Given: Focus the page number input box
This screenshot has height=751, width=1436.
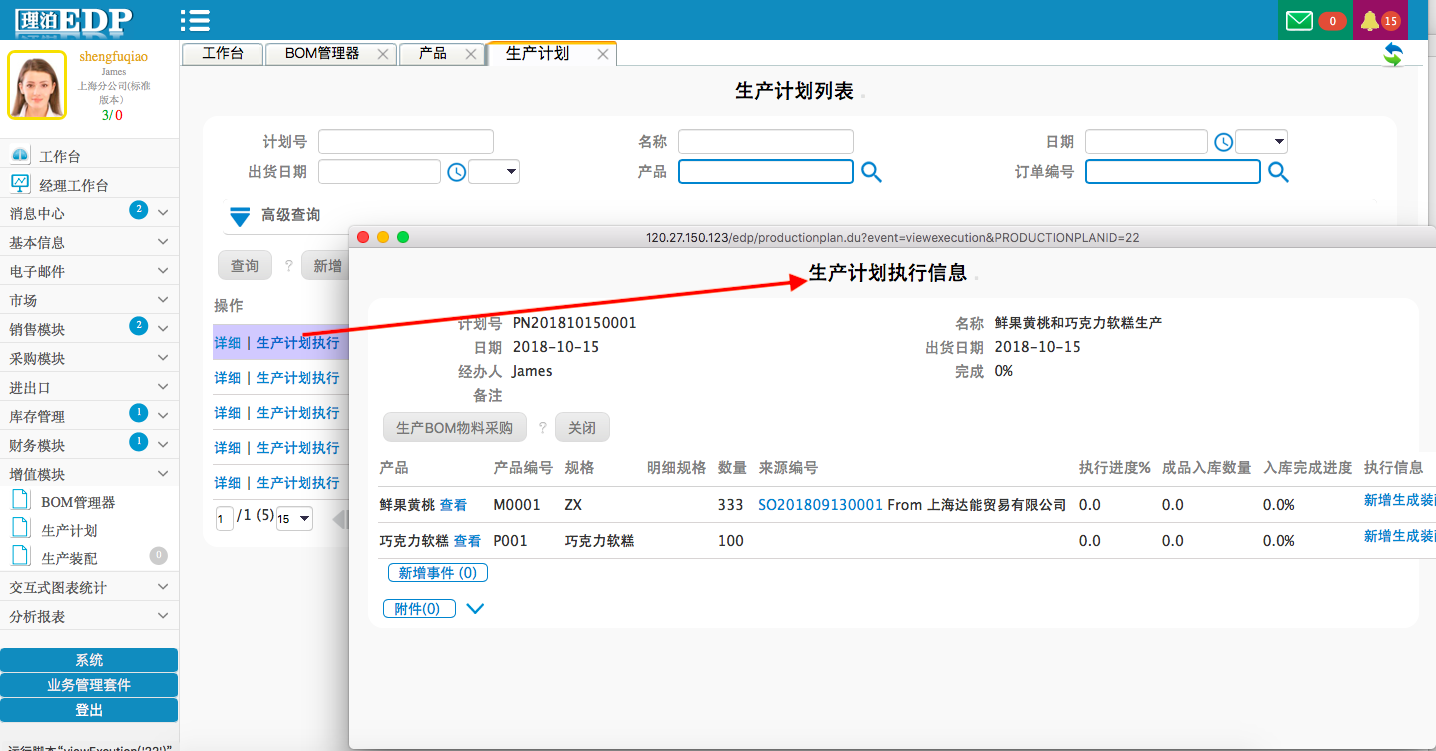Looking at the screenshot, I should 225,519.
